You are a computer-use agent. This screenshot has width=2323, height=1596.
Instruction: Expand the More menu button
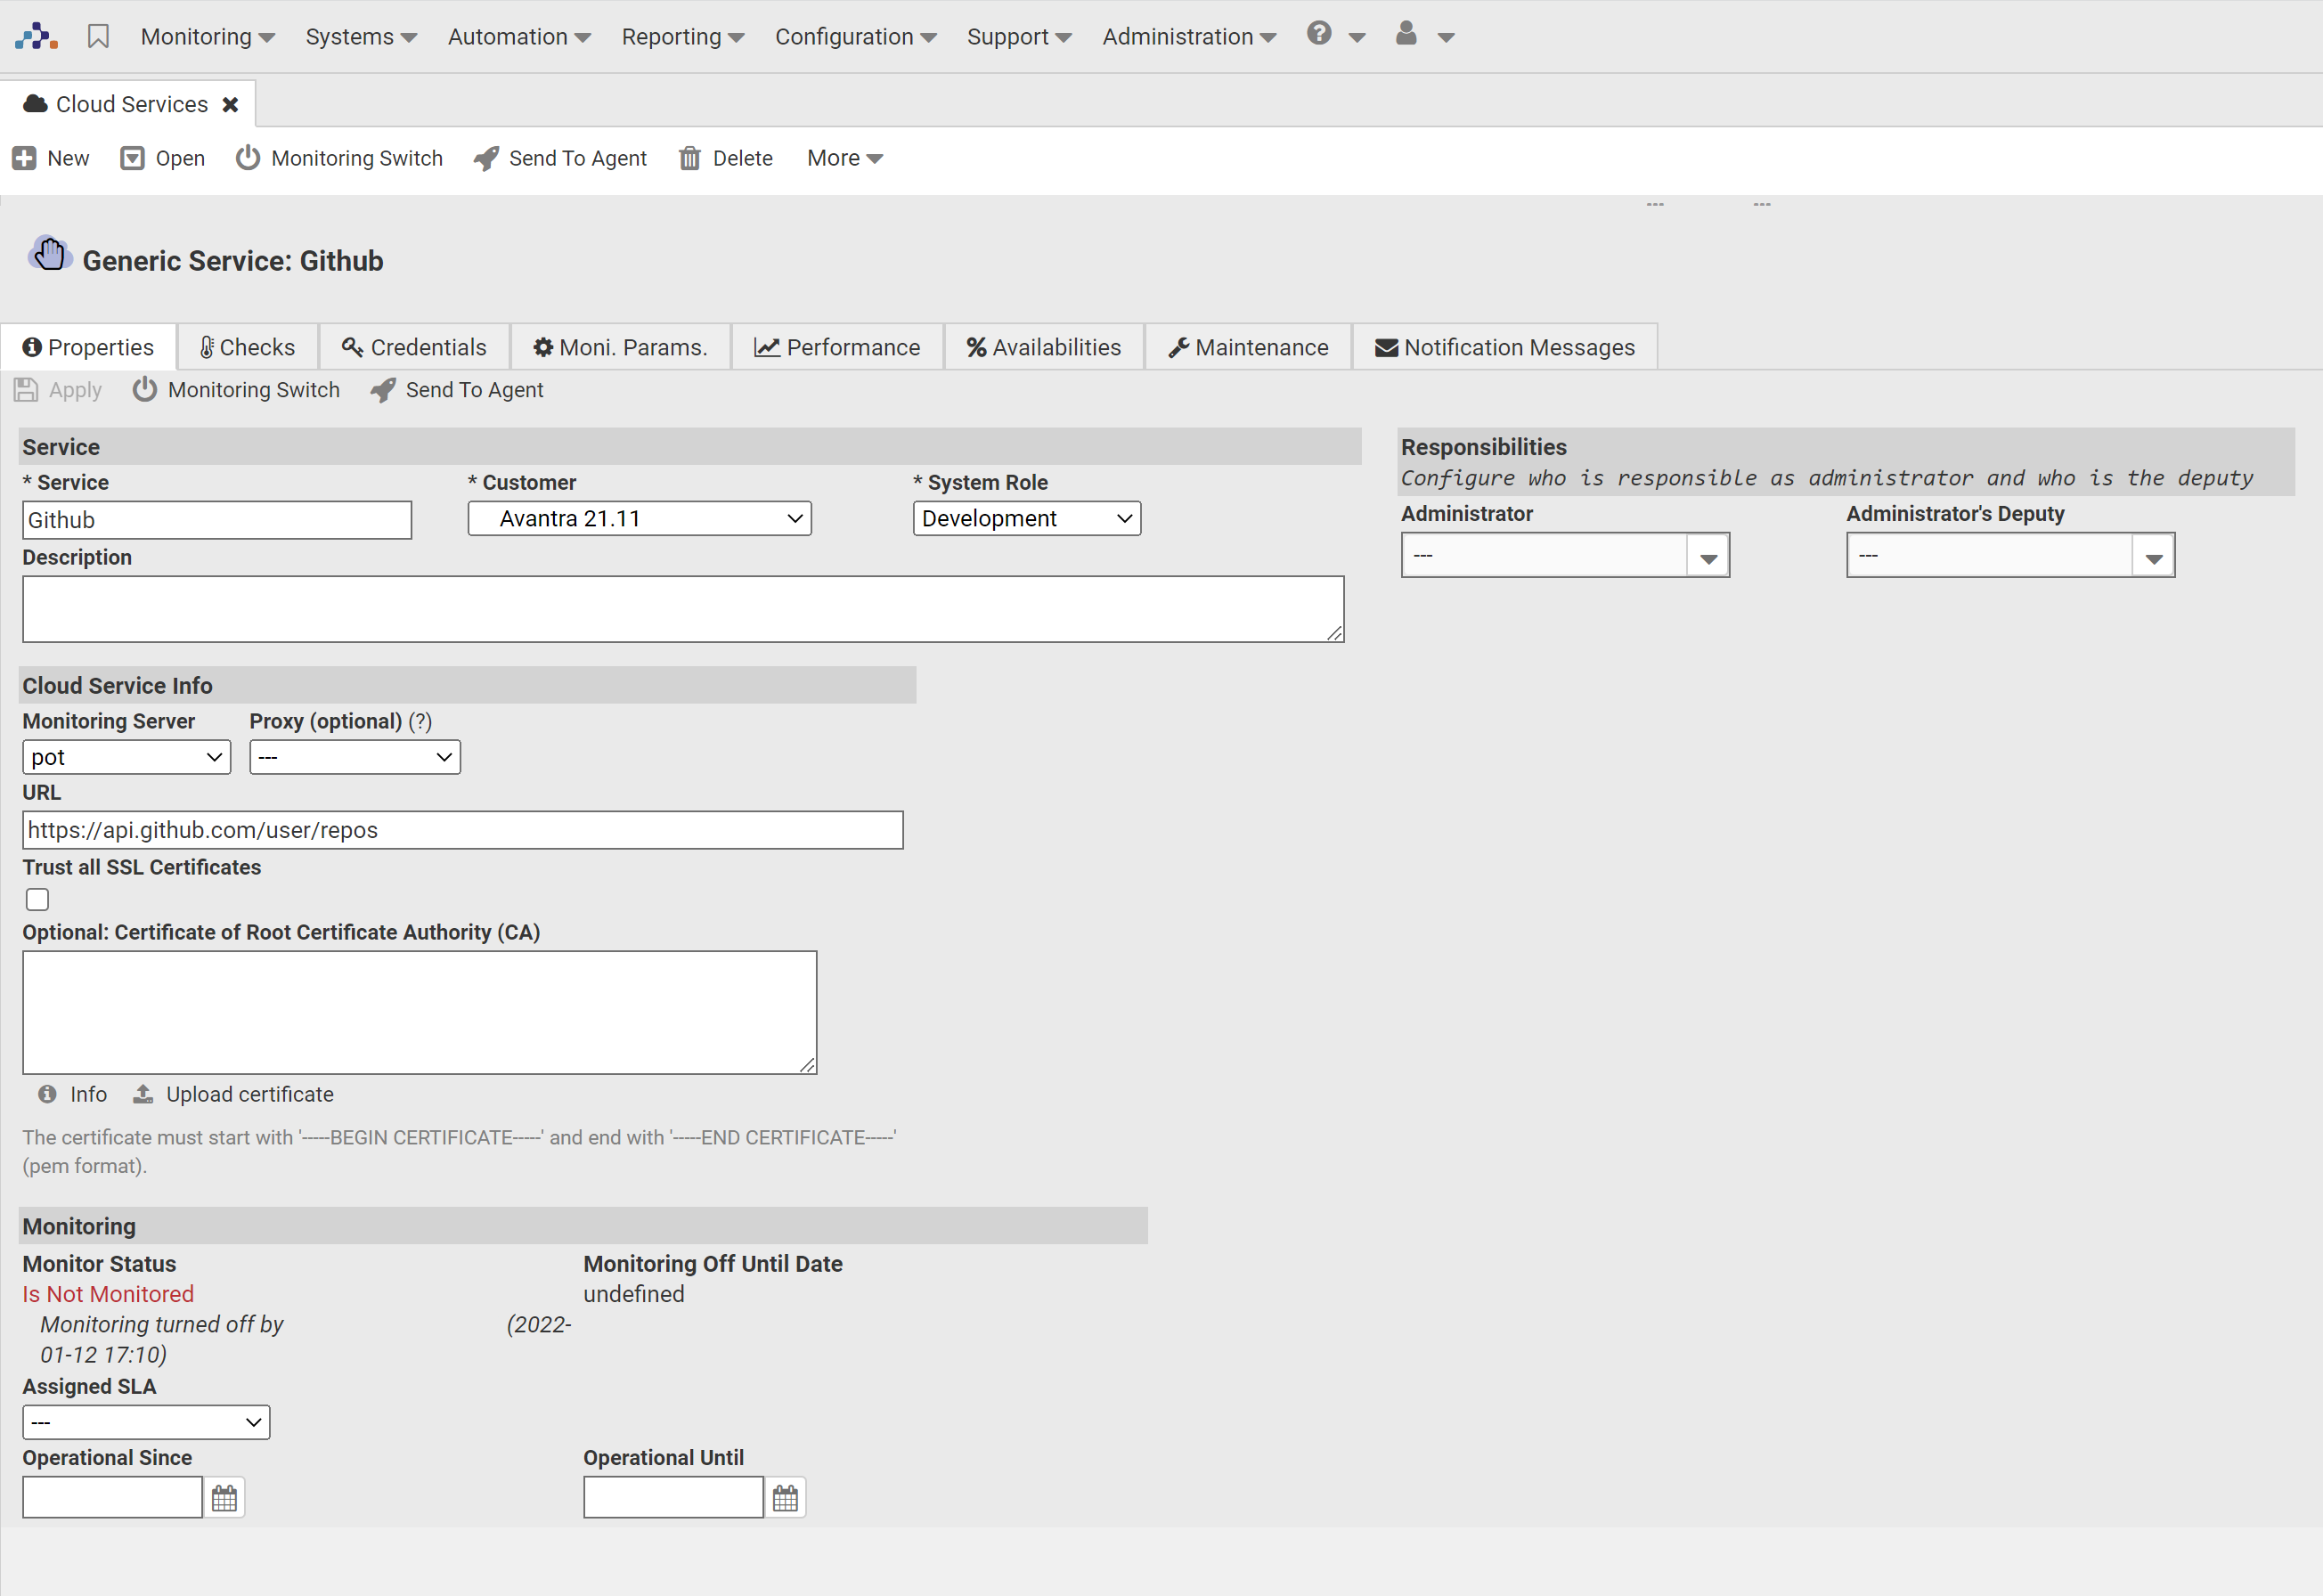pos(844,158)
